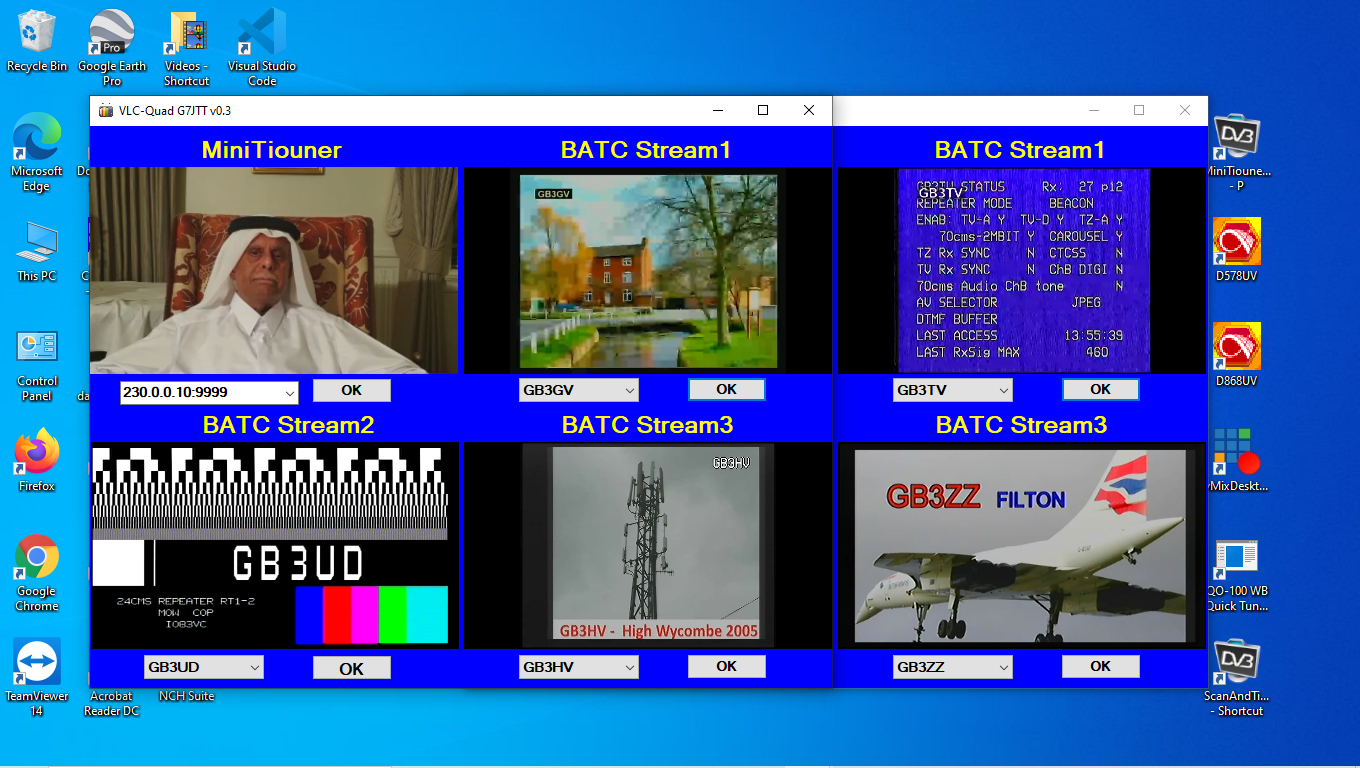Viewport: 1360px width, 768px height.
Task: Launch Firefox from the desktop
Action: pyautogui.click(x=37, y=460)
